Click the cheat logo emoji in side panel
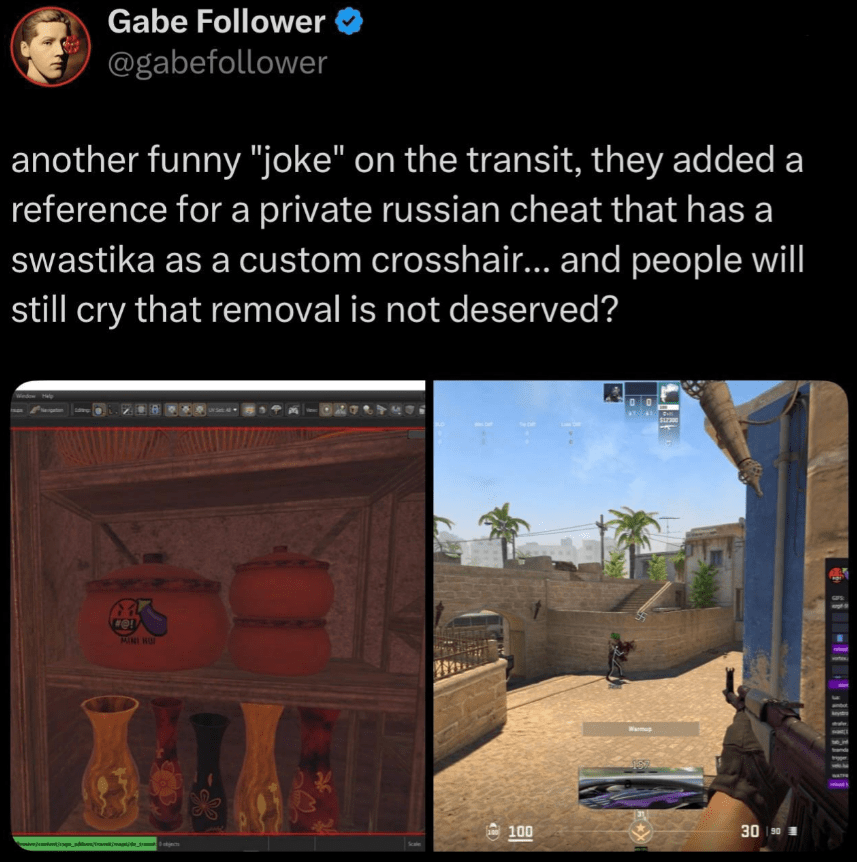Image resolution: width=857 pixels, height=862 pixels. tap(838, 576)
